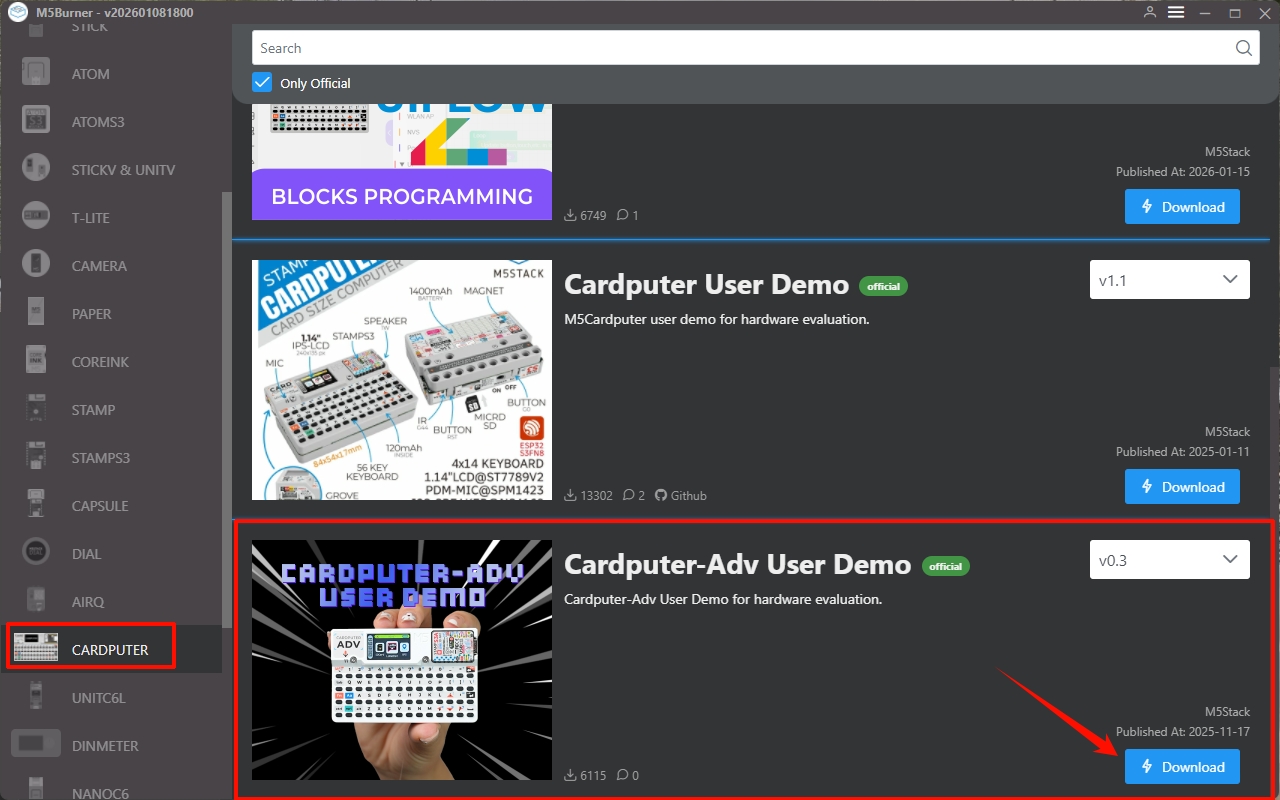Click the Search input field
Image resolution: width=1280 pixels, height=800 pixels.
740,48
